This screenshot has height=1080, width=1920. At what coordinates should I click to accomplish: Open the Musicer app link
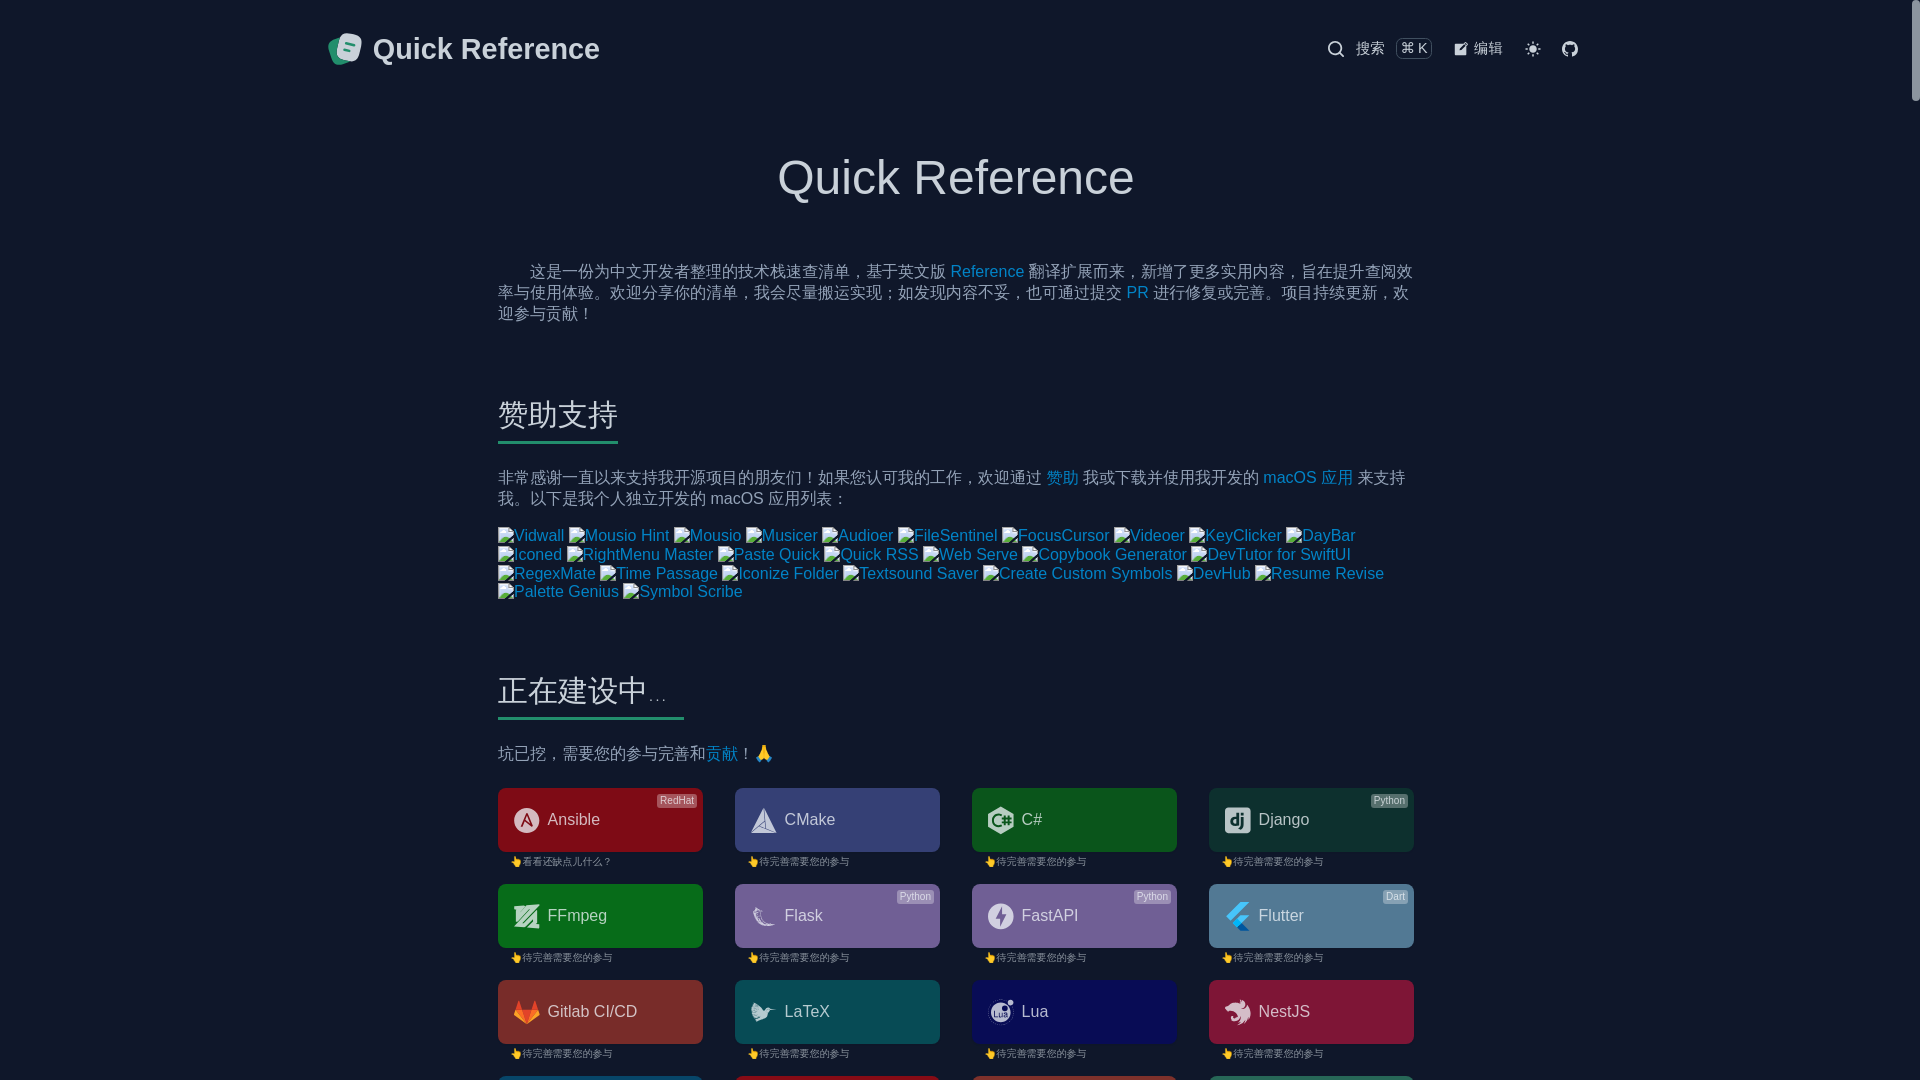(781, 536)
